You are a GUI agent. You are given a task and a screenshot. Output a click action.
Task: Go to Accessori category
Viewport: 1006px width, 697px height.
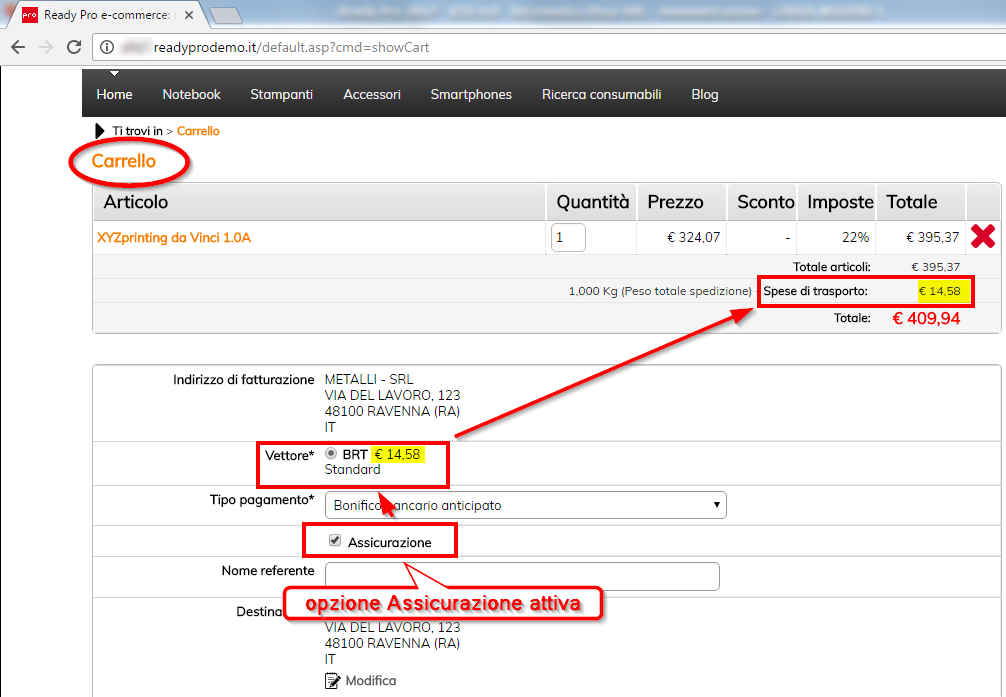point(372,94)
